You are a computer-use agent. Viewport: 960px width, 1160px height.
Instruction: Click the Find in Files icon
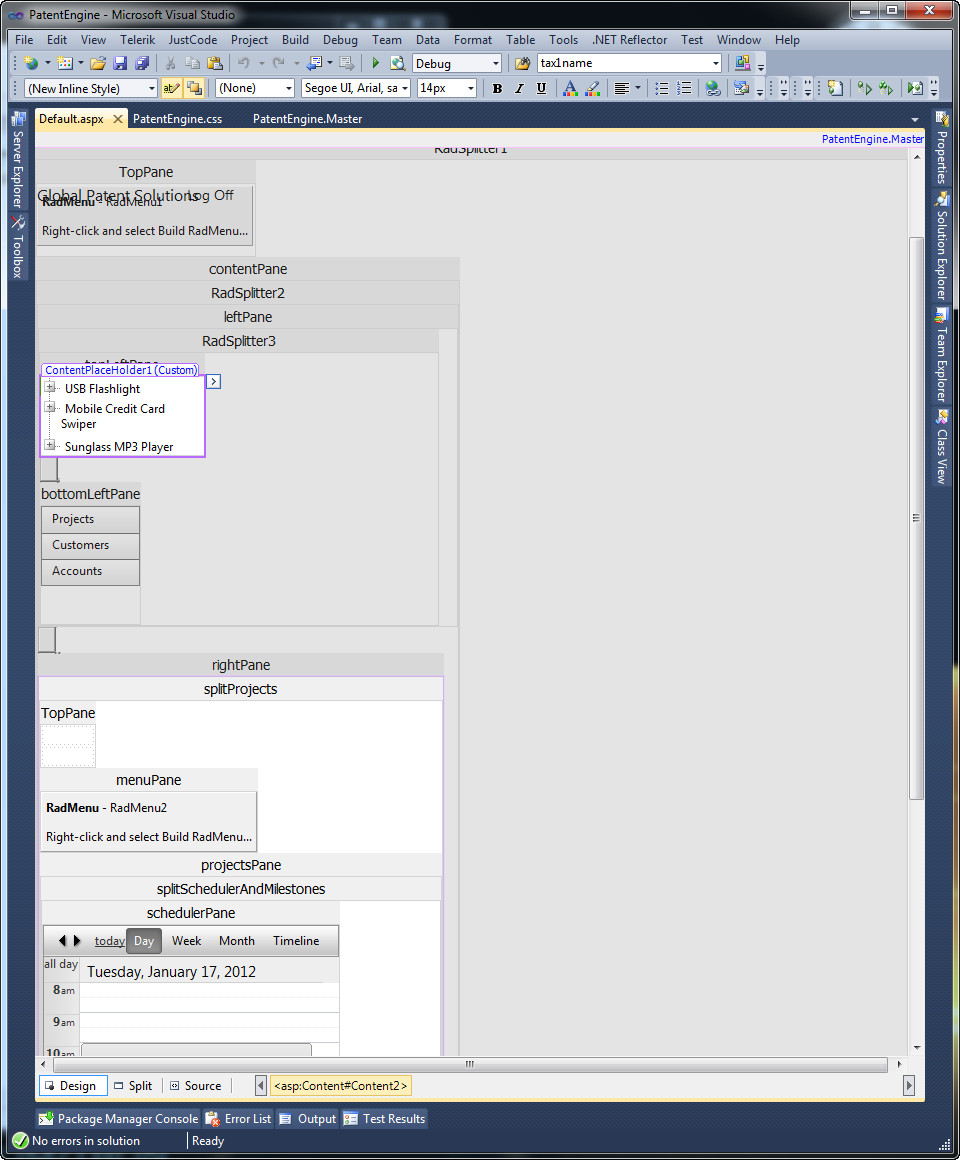(522, 64)
